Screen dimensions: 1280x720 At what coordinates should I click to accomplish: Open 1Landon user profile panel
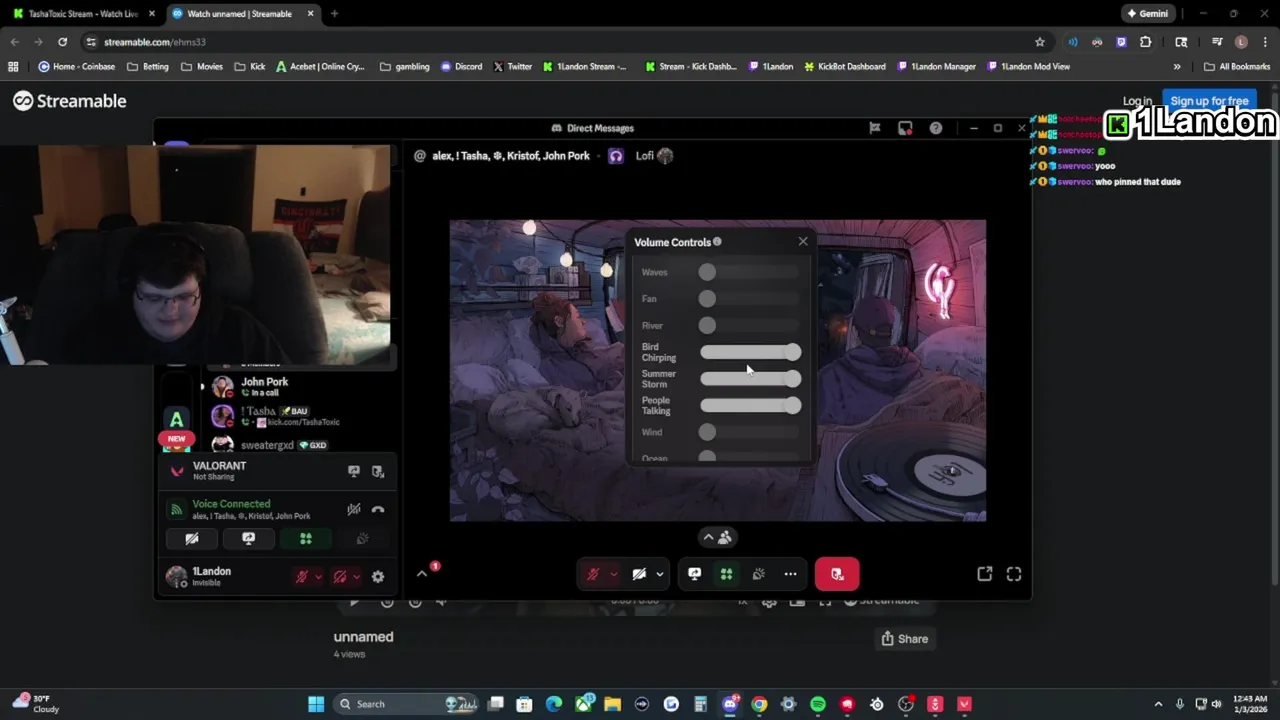[211, 576]
